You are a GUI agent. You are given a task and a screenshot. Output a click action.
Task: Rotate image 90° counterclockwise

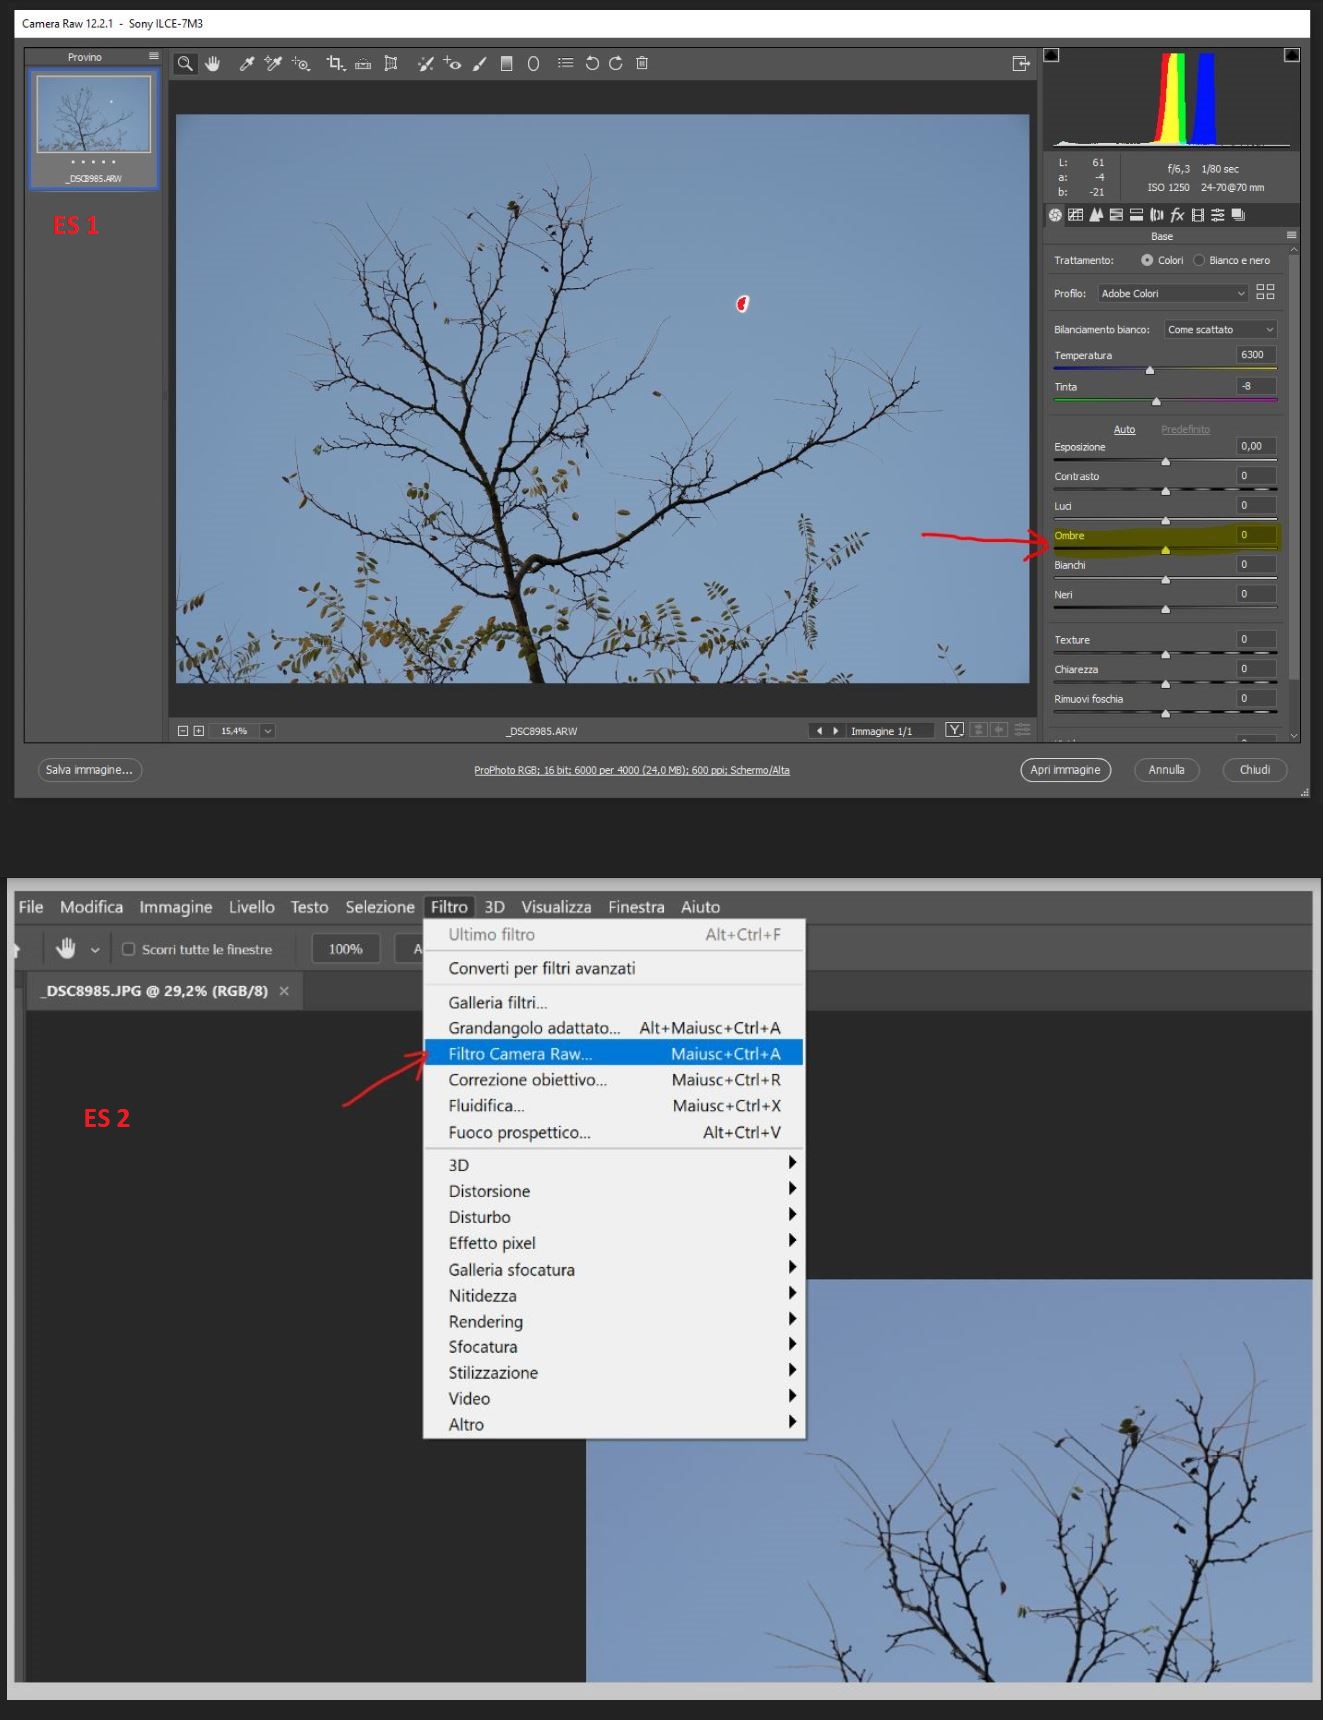coord(592,64)
